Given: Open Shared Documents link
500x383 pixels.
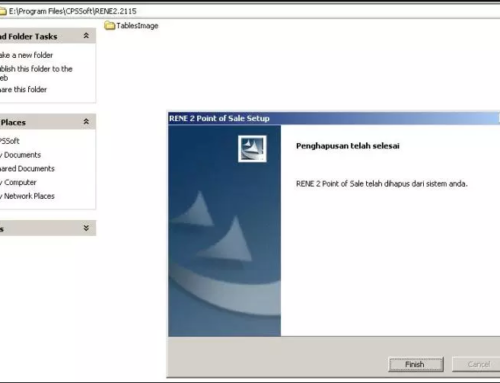Looking at the screenshot, I should (27, 169).
